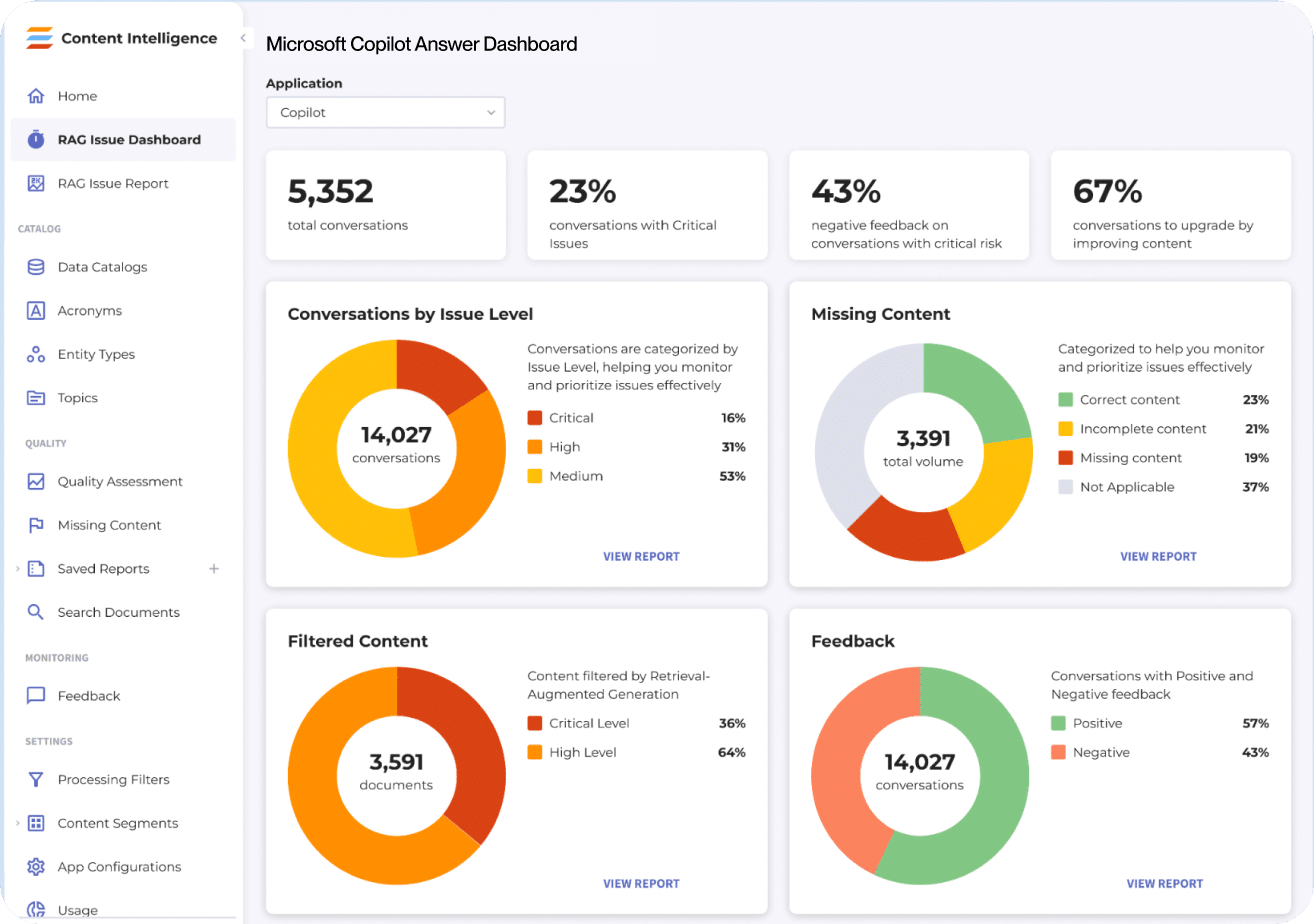Screen dimensions: 1314x924
Task: View report for Feedback card
Action: click(x=1165, y=884)
